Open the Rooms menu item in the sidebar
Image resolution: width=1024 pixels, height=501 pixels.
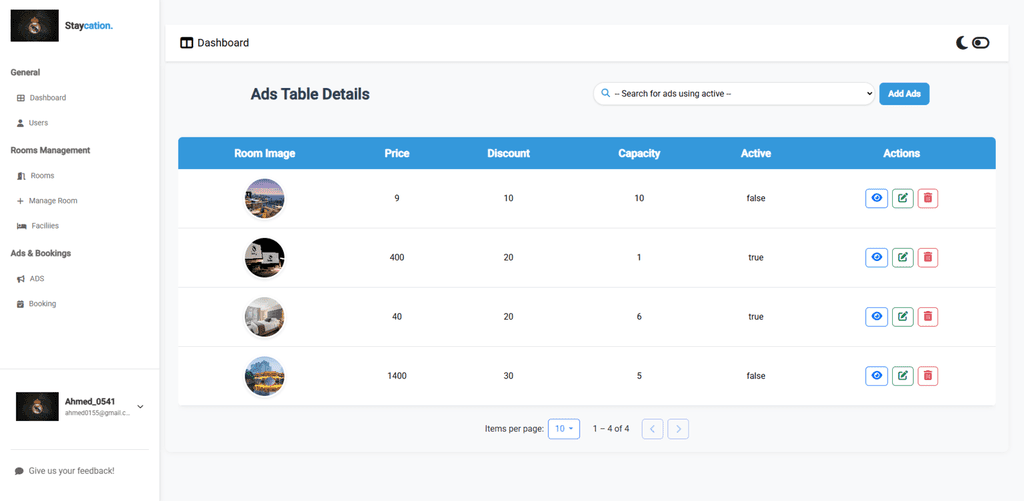pyautogui.click(x=42, y=176)
